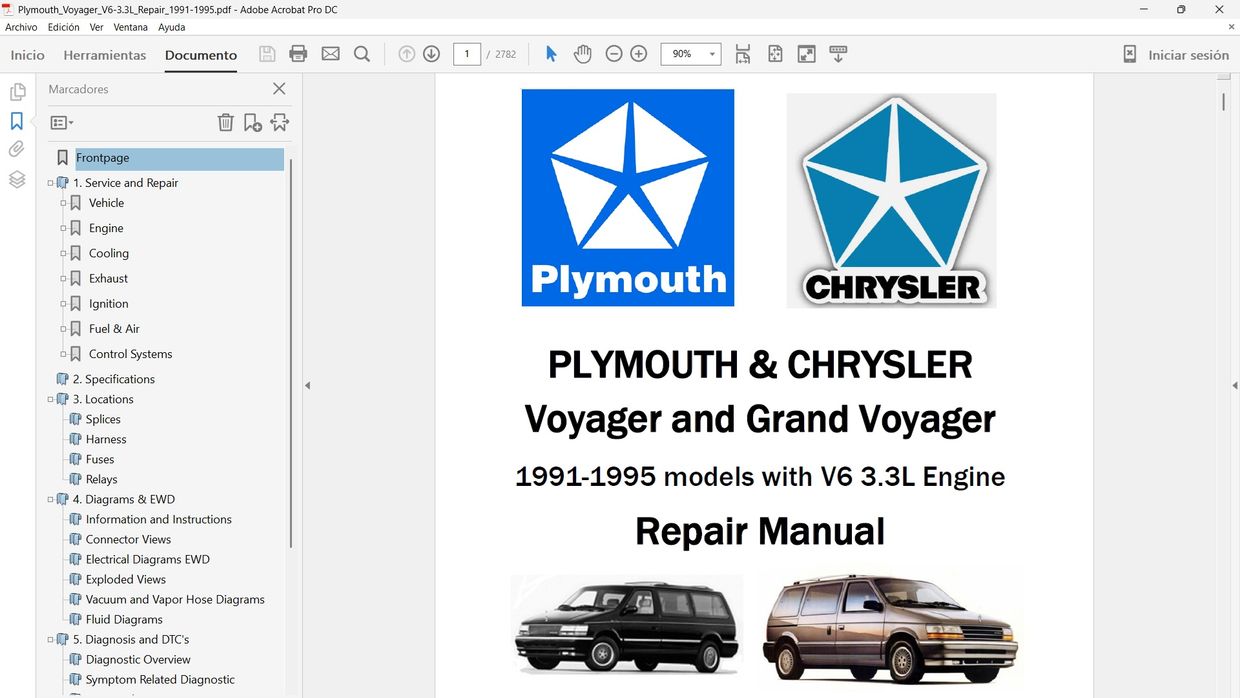Open the Diagnostic Overview bookmark
The width and height of the screenshot is (1240, 698).
click(138, 659)
